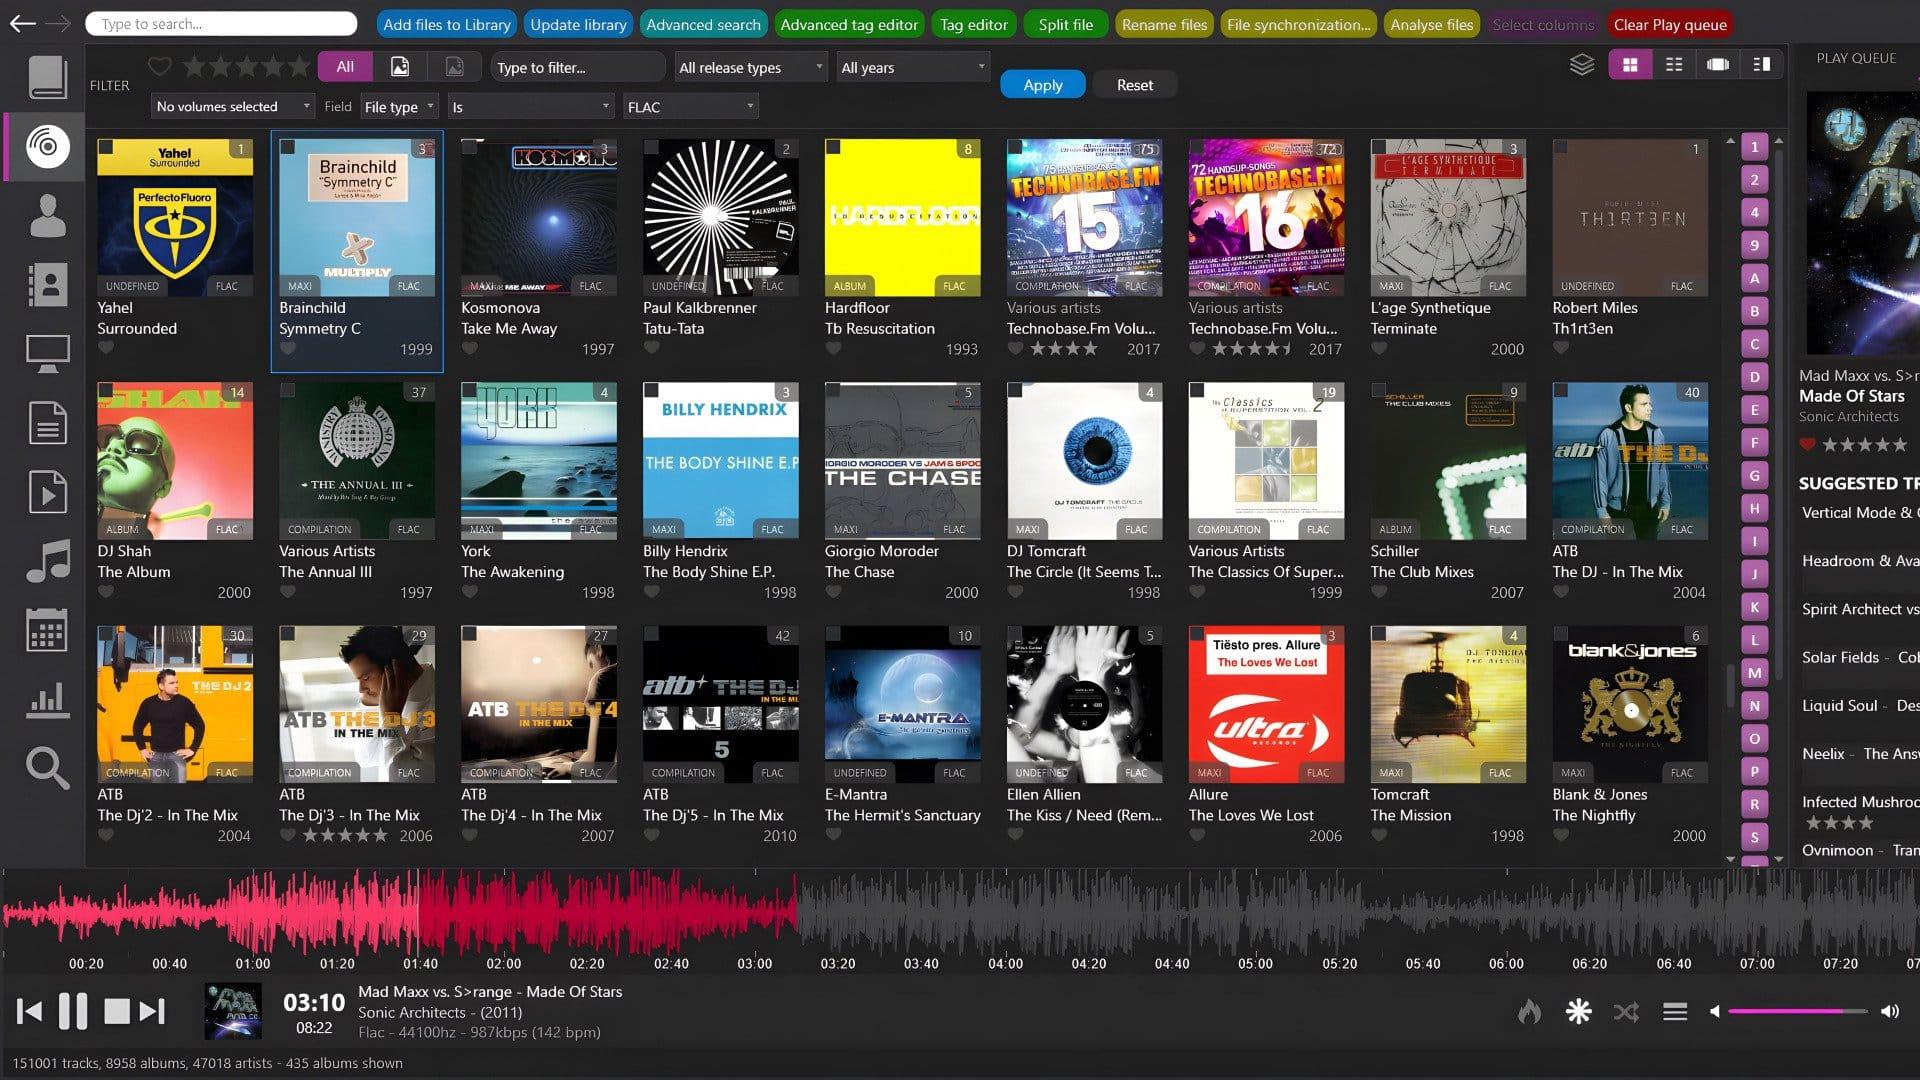The height and width of the screenshot is (1080, 1920).
Task: Open the play queue list icon
Action: 1675,1012
